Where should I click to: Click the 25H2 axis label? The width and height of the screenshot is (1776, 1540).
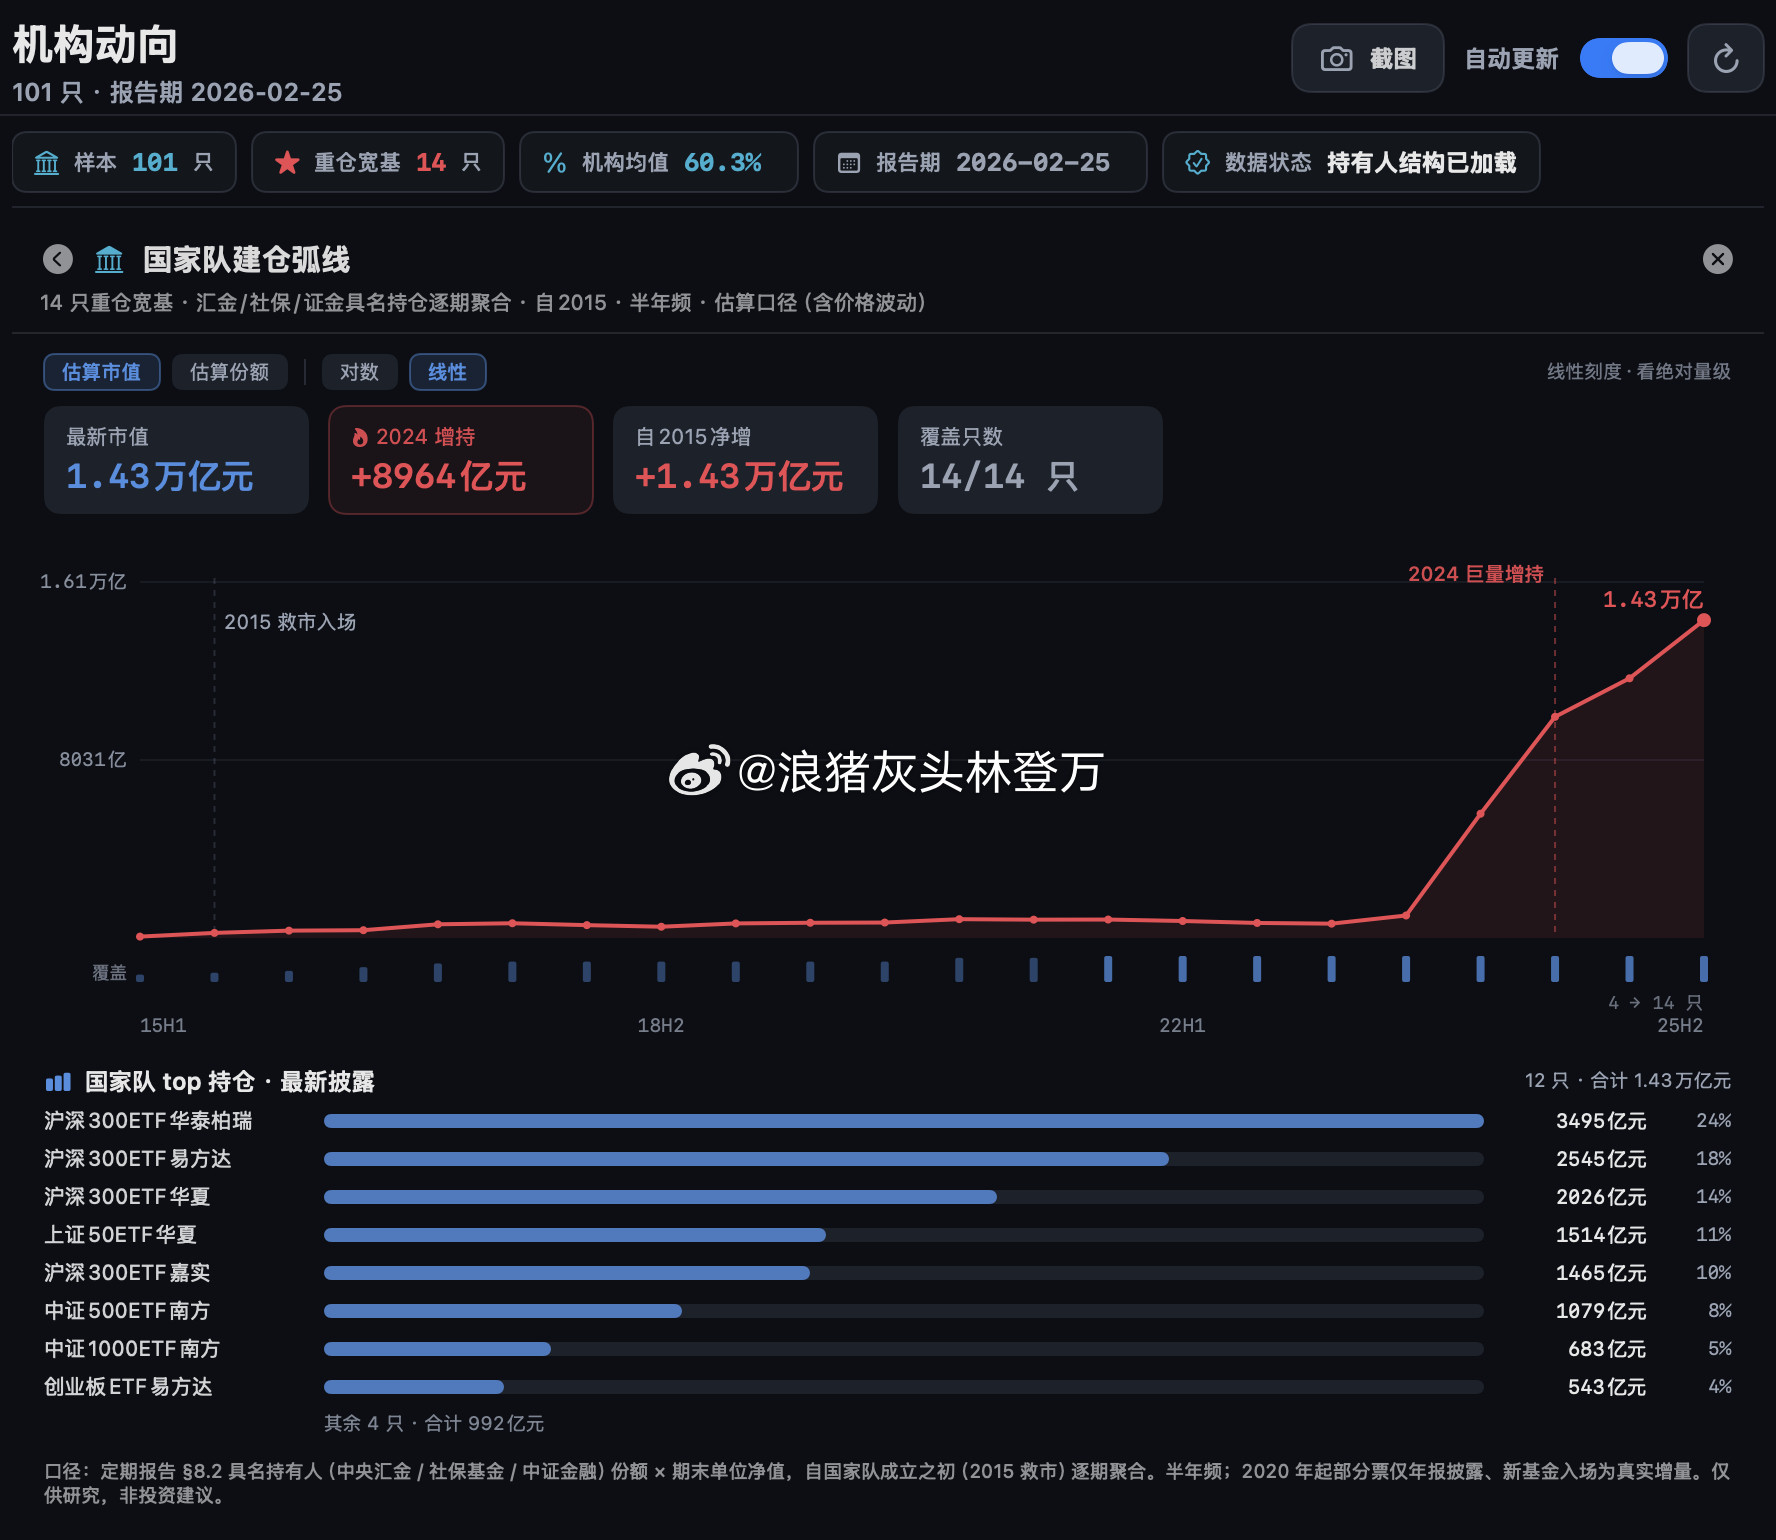(x=1680, y=1026)
